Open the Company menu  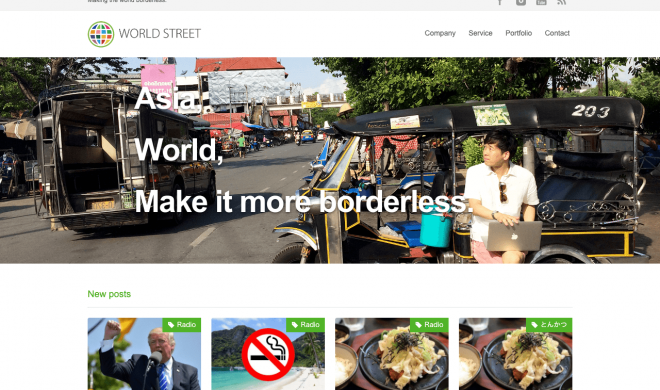(x=440, y=33)
